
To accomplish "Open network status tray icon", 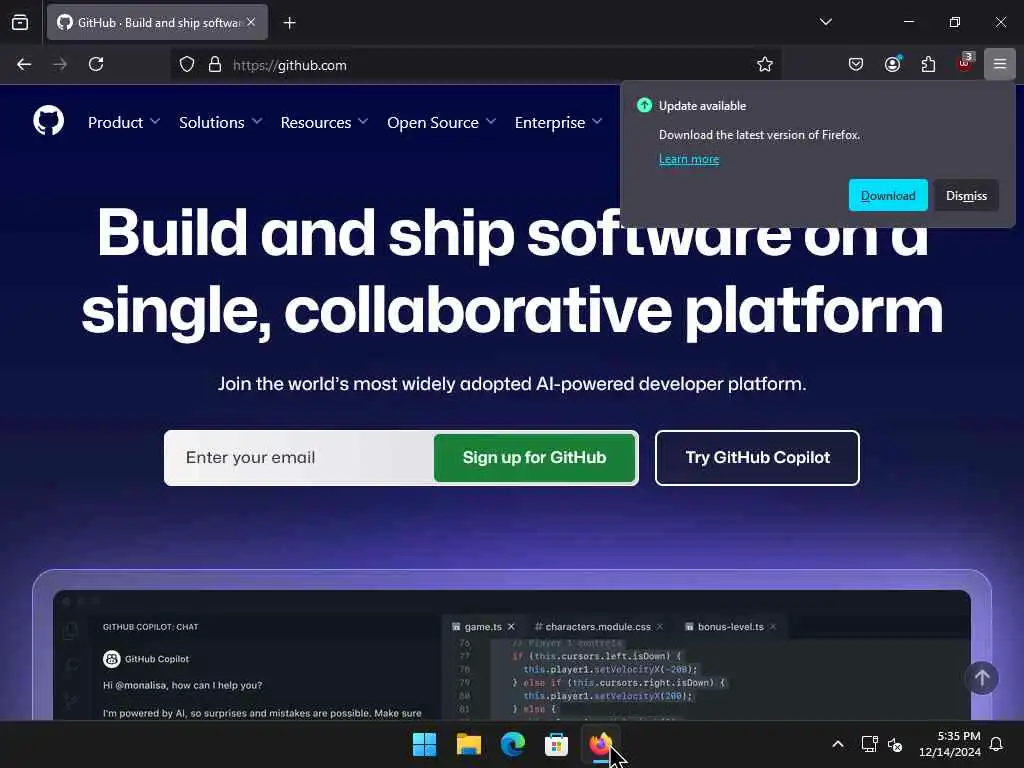I will click(869, 744).
